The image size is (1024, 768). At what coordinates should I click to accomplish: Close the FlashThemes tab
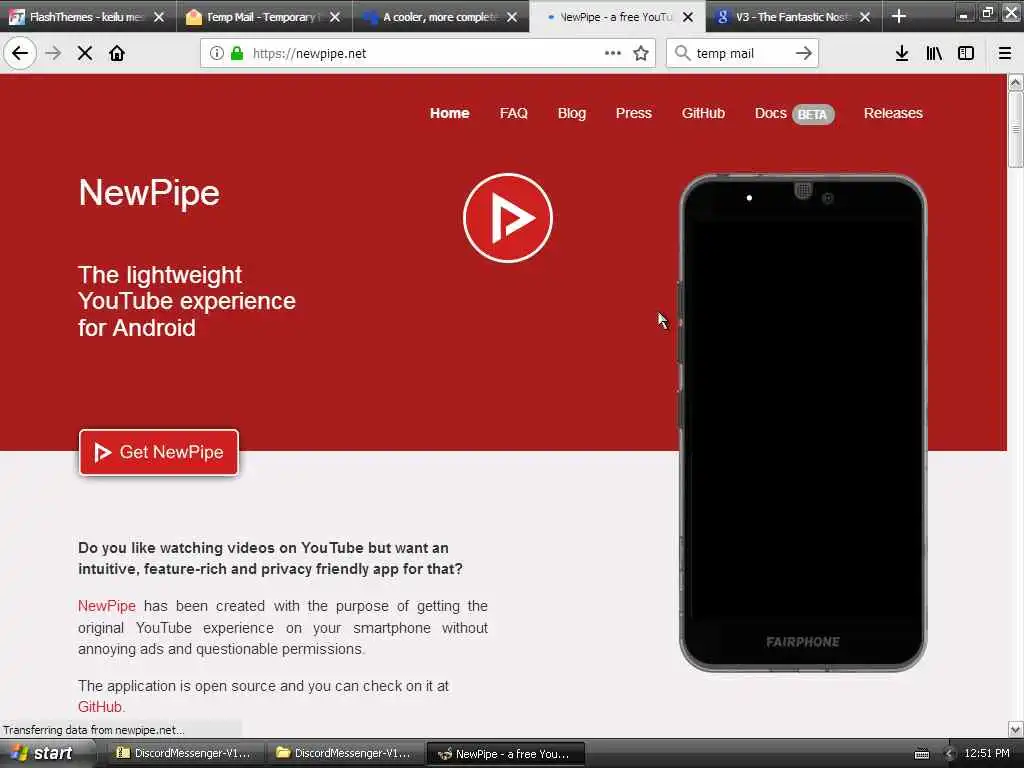pyautogui.click(x=159, y=17)
